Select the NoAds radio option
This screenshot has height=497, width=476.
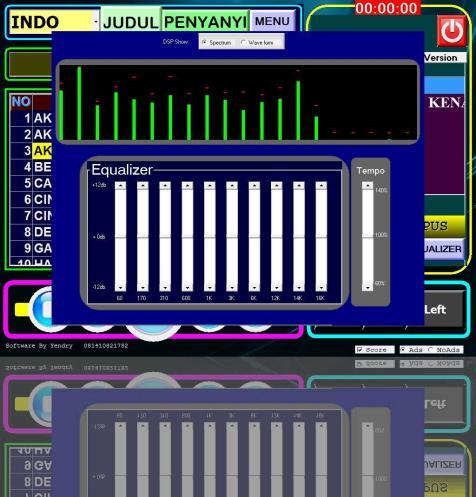tap(445, 350)
